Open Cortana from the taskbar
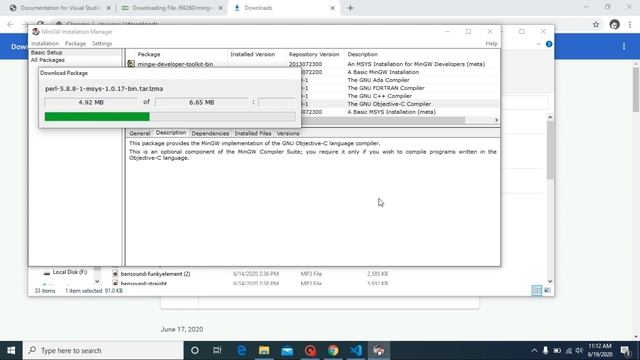The width and height of the screenshot is (640, 360). (195, 350)
